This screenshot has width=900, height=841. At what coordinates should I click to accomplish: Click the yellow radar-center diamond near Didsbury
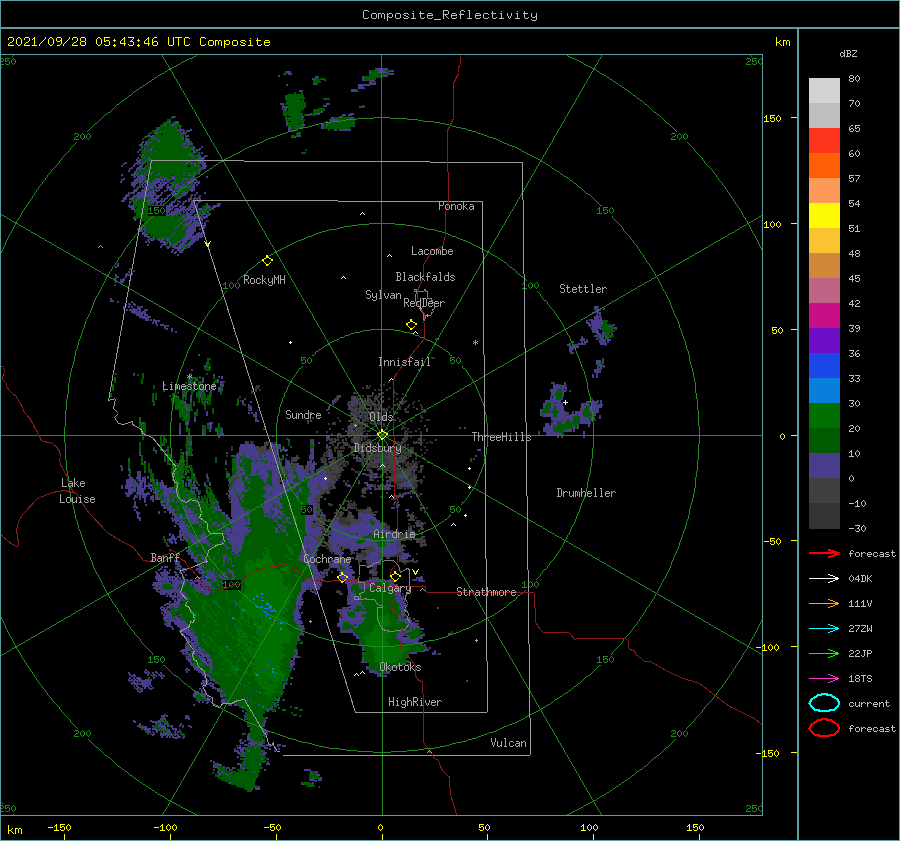click(382, 435)
